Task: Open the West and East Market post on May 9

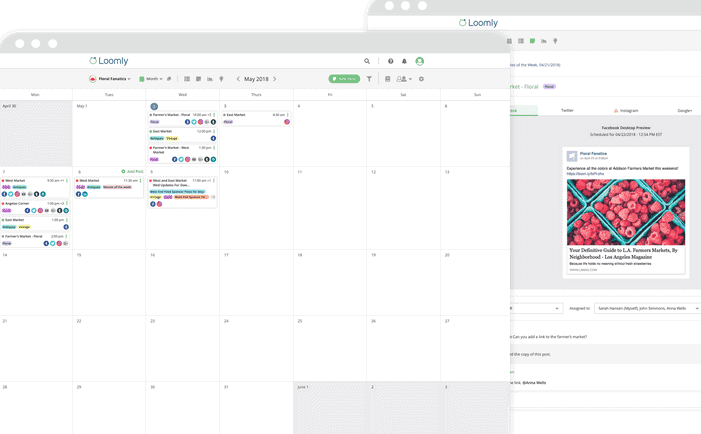Action: (x=182, y=192)
